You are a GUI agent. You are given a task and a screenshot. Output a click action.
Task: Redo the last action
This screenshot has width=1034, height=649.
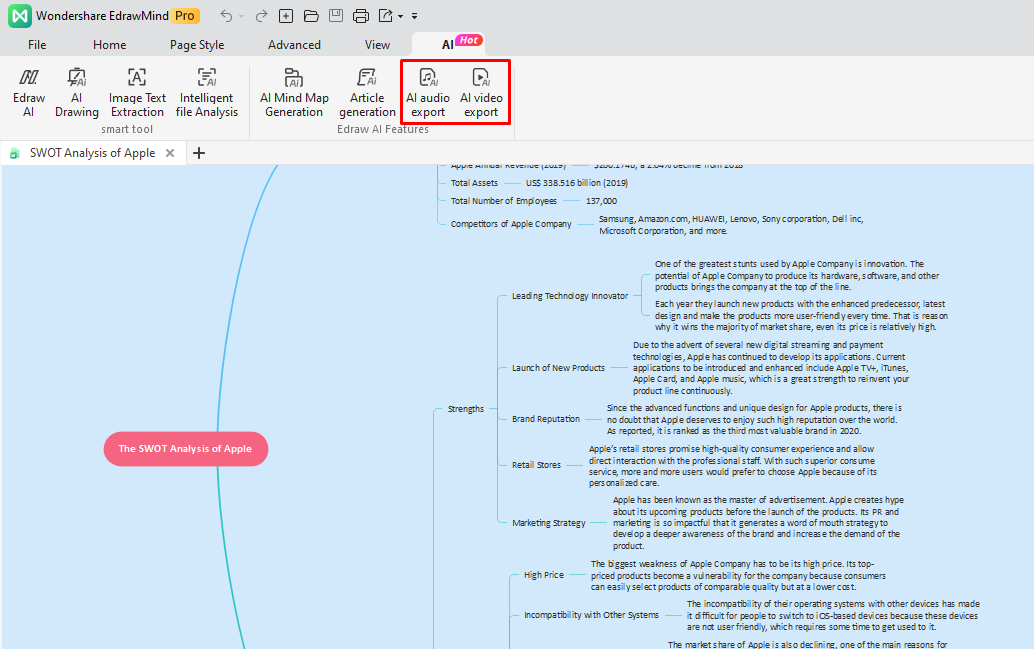pos(261,16)
